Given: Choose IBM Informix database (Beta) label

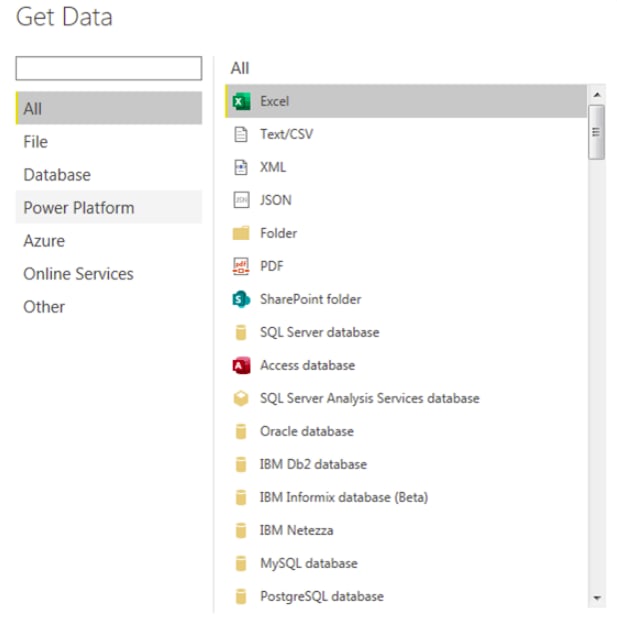Looking at the screenshot, I should coord(344,497).
